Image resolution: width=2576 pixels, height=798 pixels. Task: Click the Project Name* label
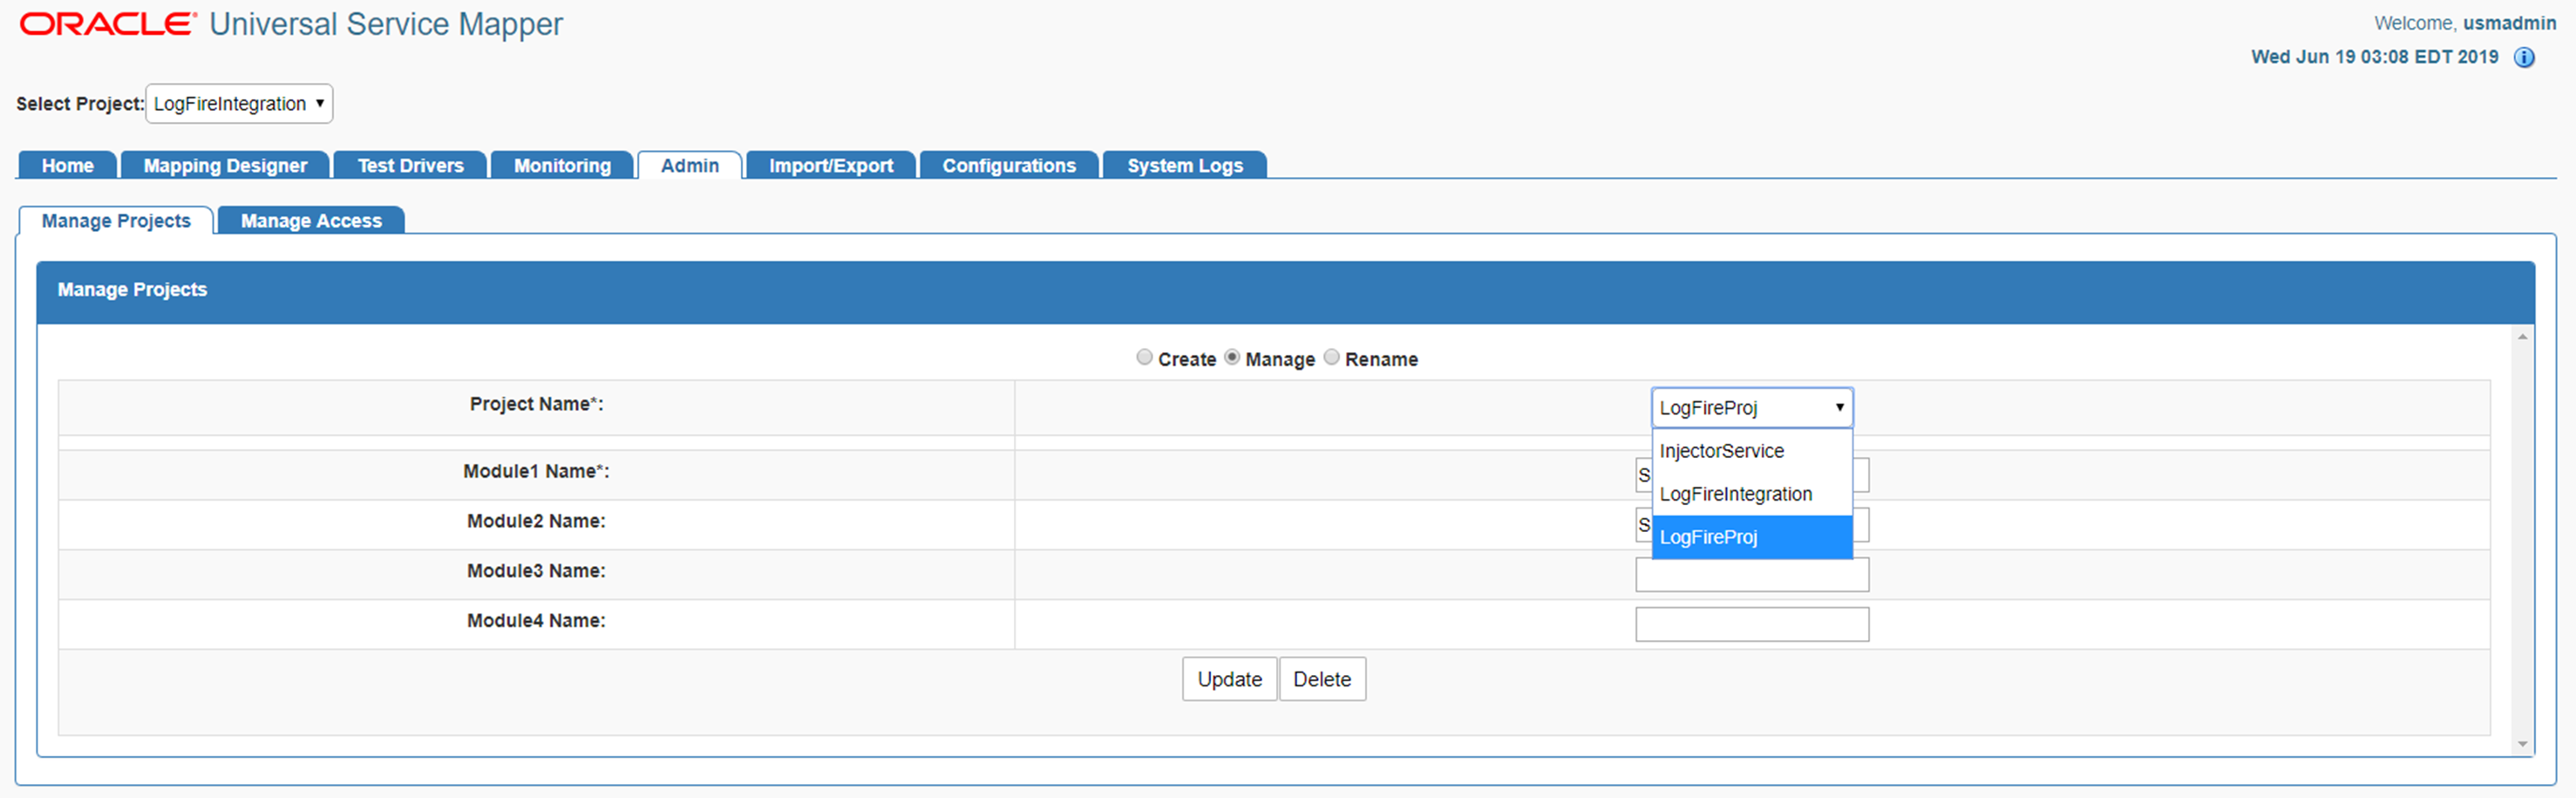[537, 404]
